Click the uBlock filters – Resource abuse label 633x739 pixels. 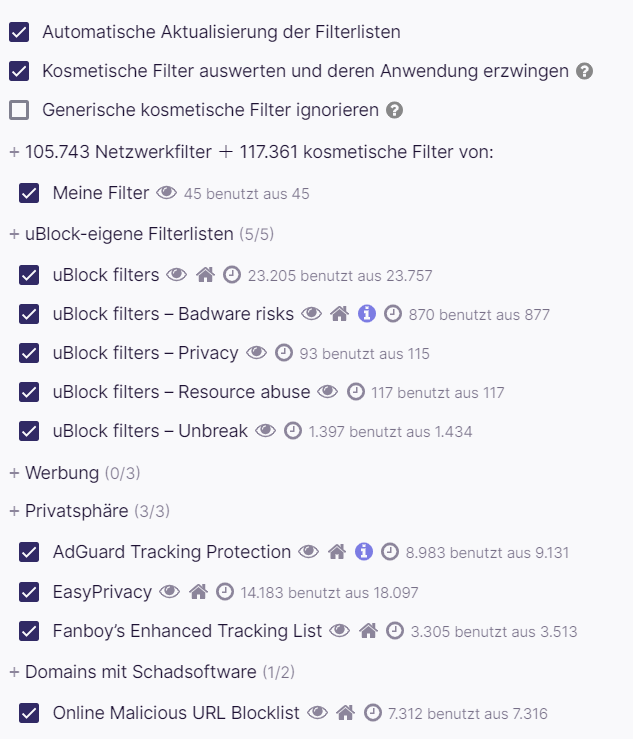pos(181,392)
